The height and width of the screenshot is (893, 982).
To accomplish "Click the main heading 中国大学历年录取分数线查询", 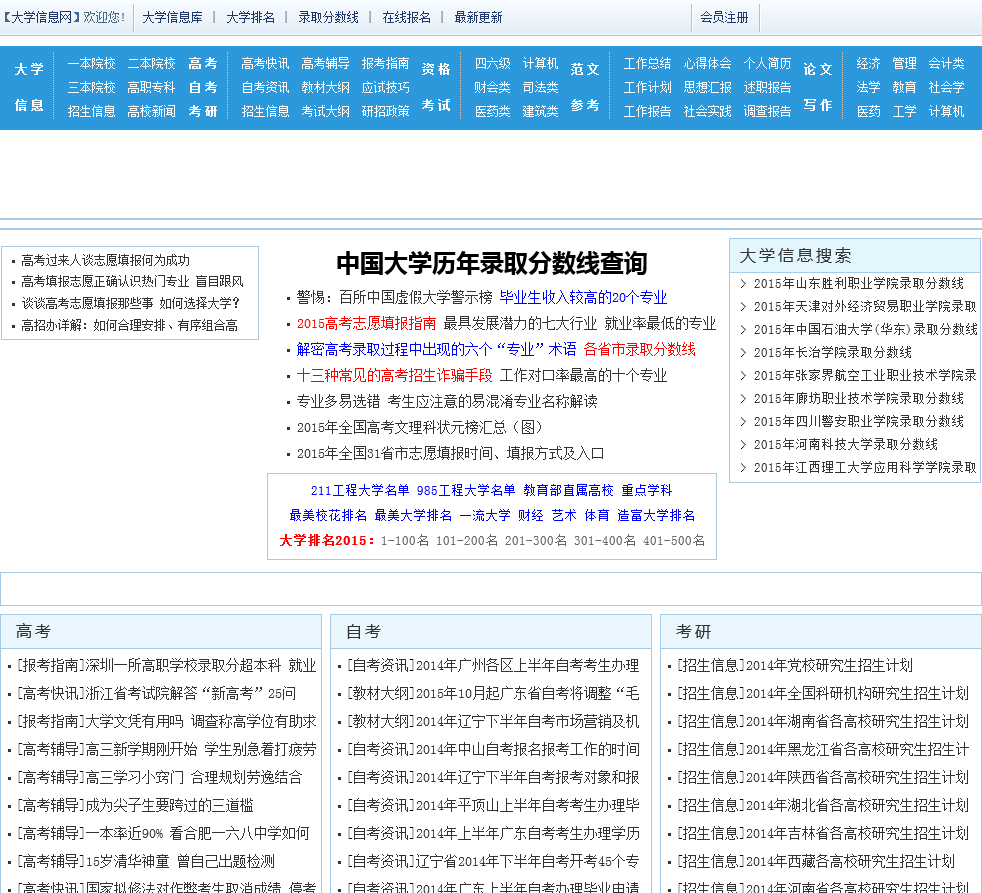I will click(492, 263).
